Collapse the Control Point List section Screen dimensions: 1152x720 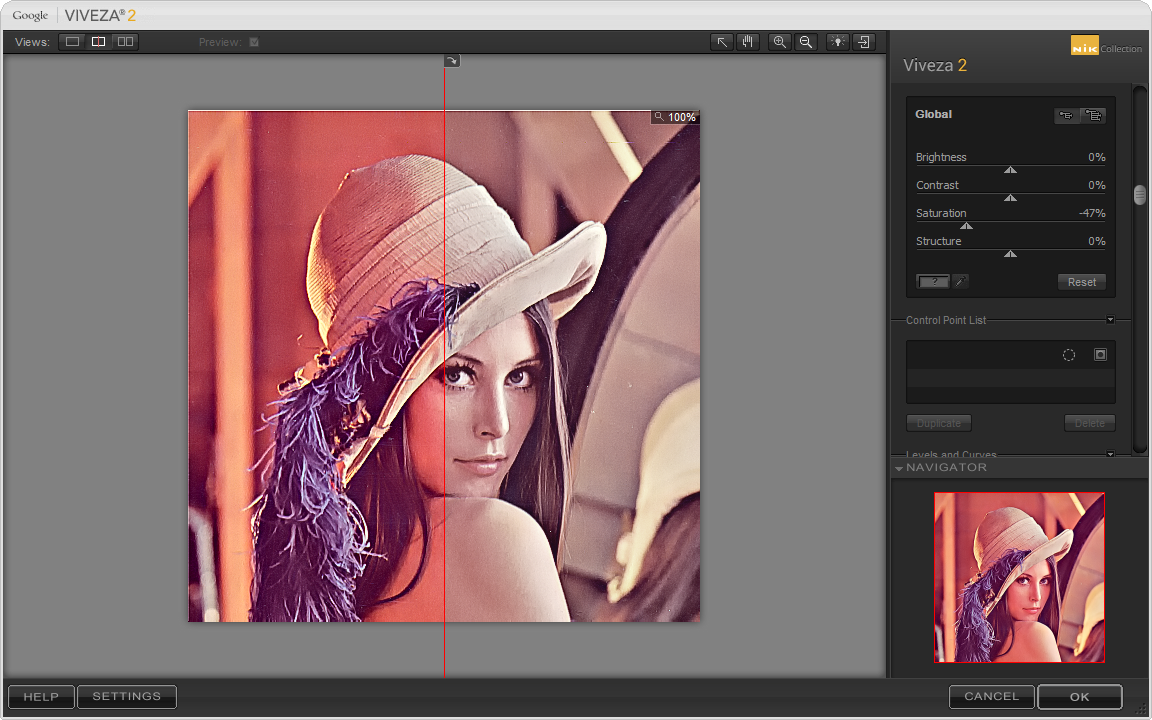1110,320
